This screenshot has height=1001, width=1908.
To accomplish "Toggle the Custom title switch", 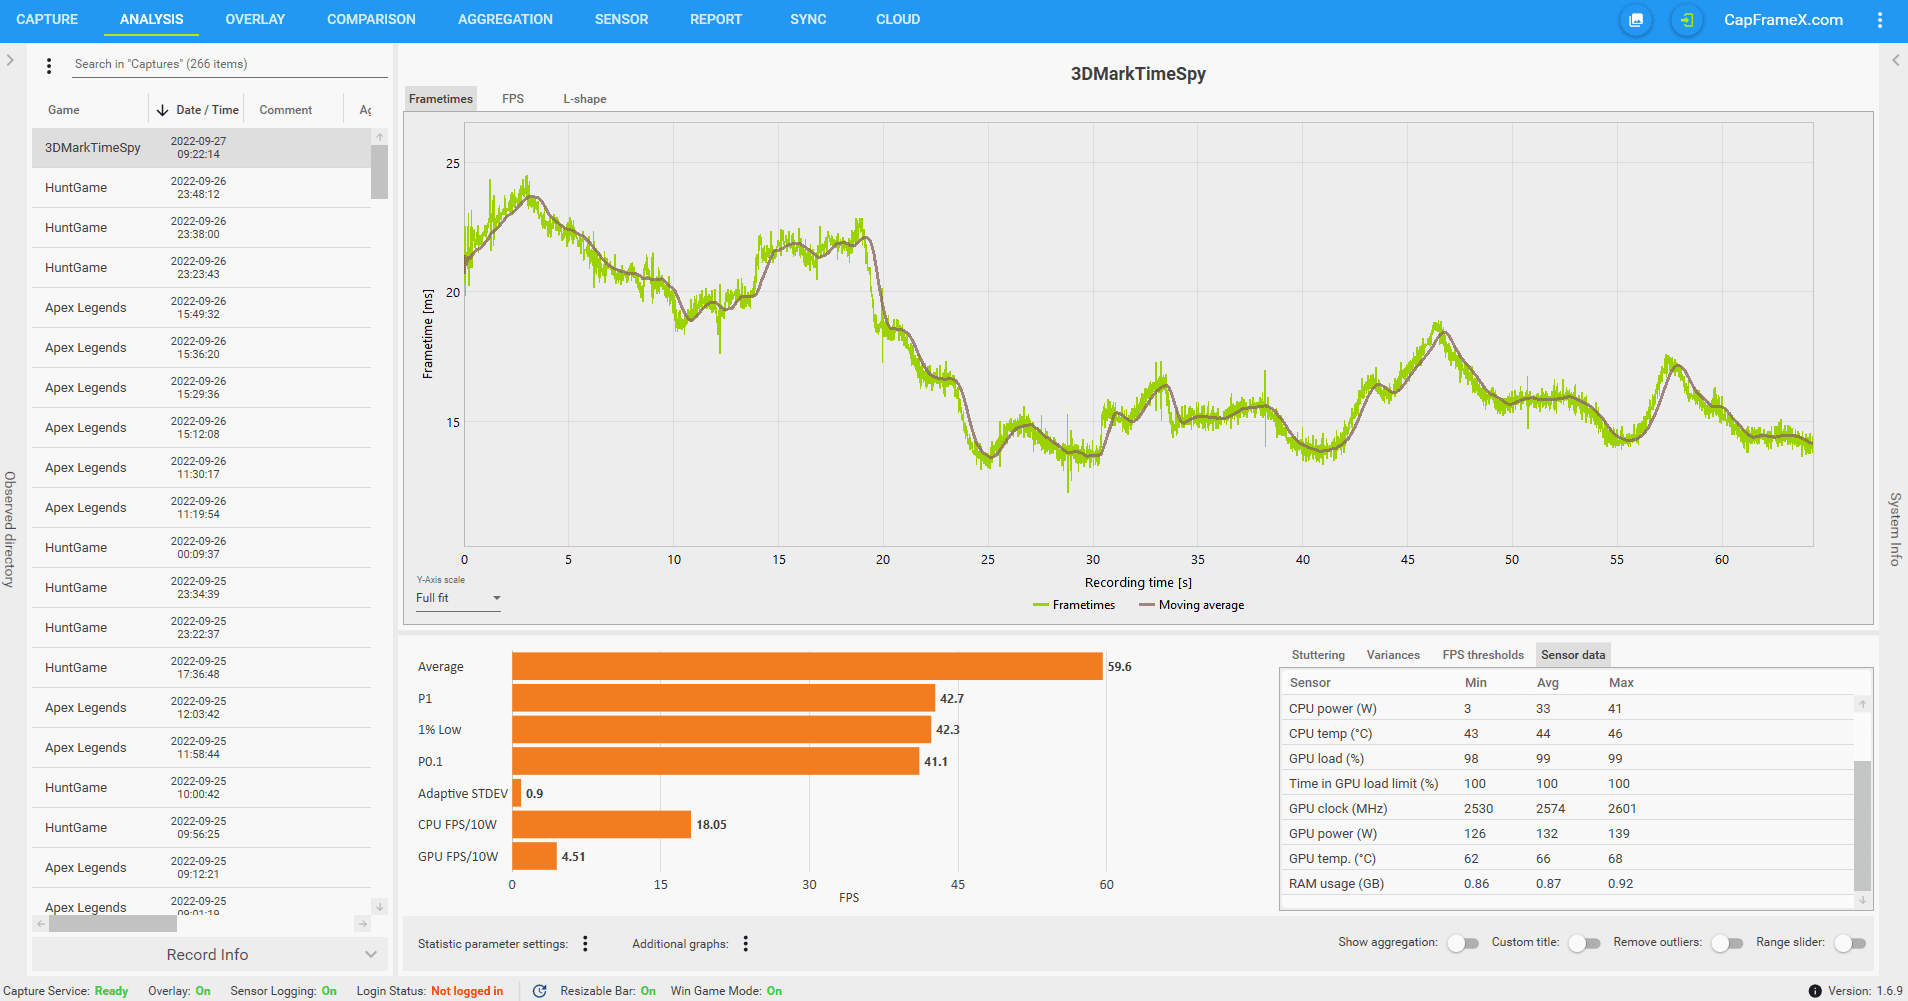I will pos(1584,943).
